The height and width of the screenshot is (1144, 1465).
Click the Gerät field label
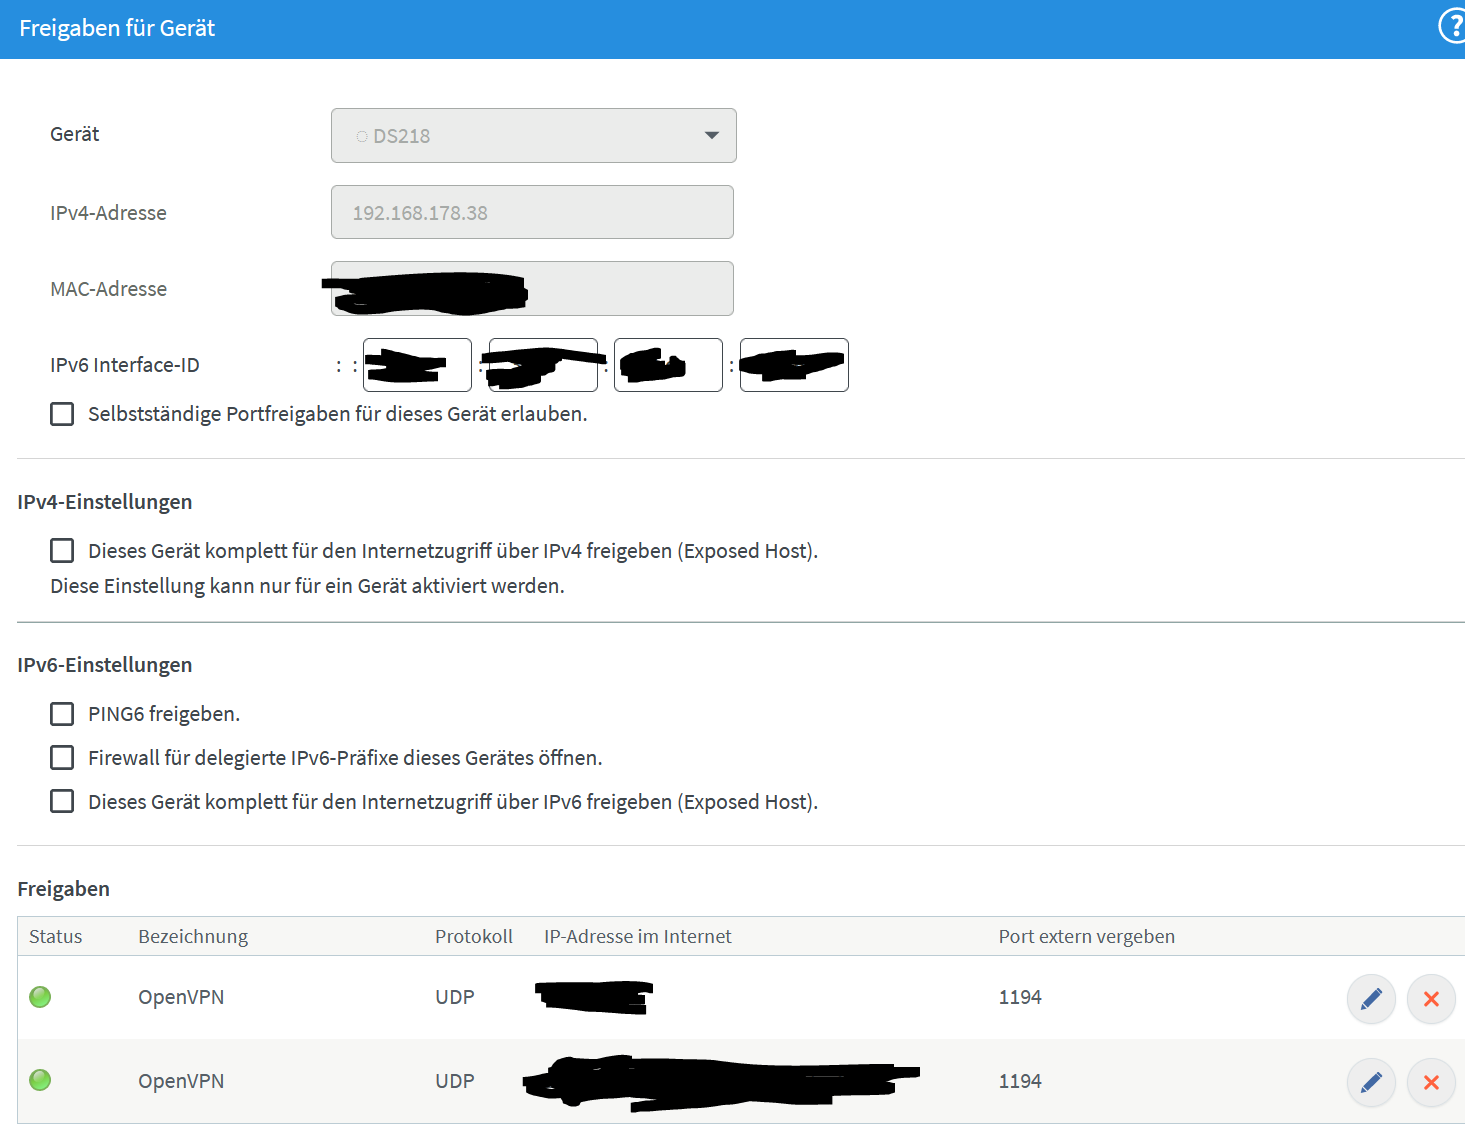(75, 134)
